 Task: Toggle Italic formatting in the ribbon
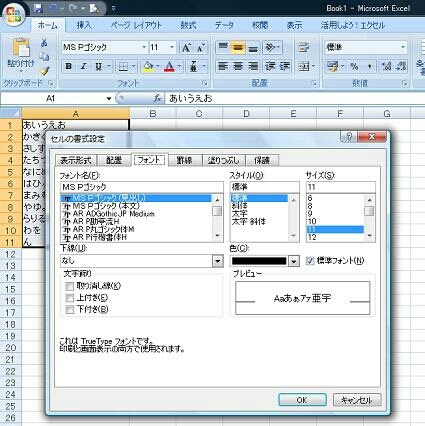[83, 66]
